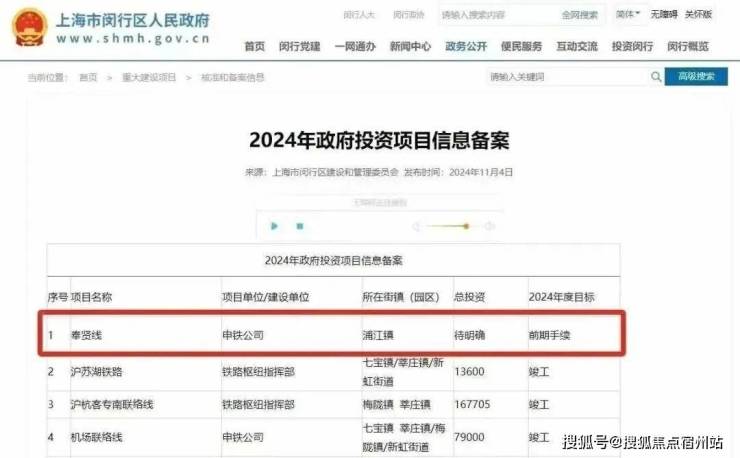Click the publish date text 2024年11月4日

(x=481, y=172)
